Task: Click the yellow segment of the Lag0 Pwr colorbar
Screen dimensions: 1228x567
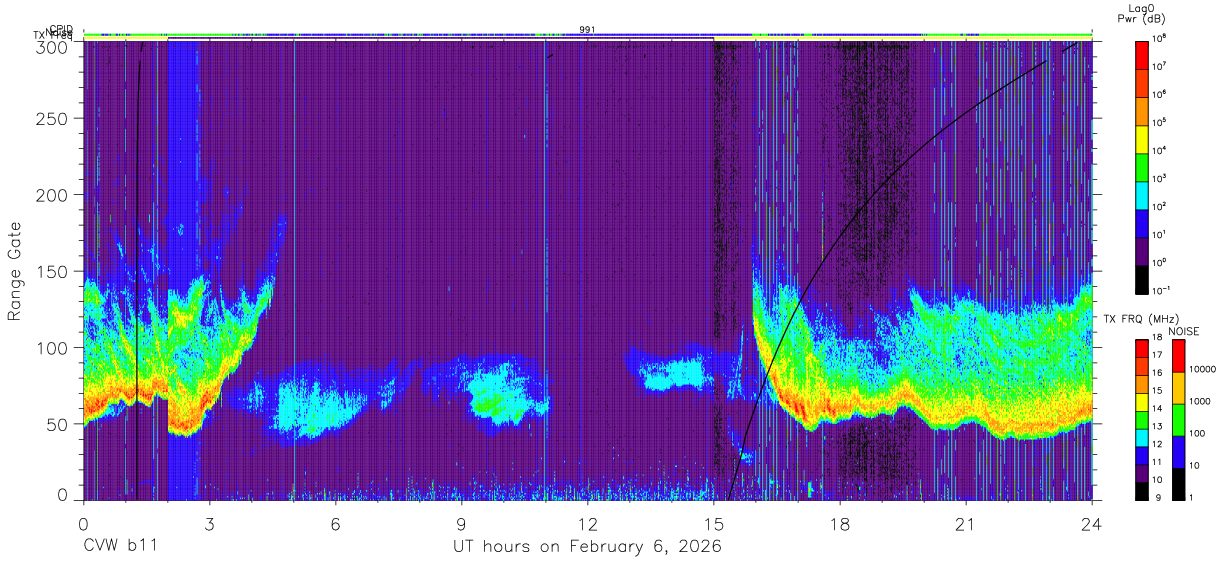Action: tap(1142, 138)
